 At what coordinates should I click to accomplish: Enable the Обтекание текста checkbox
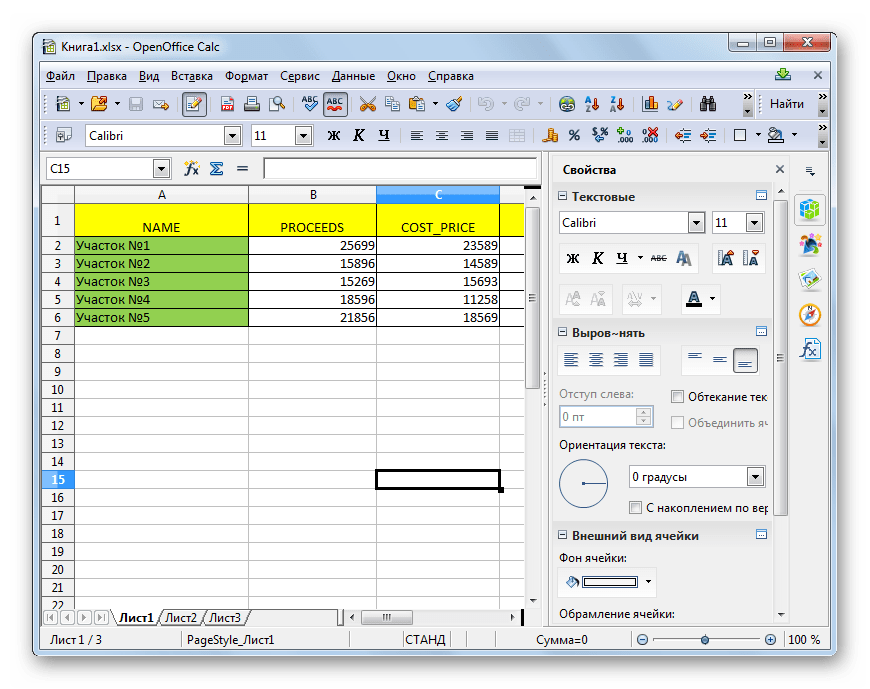click(x=678, y=397)
